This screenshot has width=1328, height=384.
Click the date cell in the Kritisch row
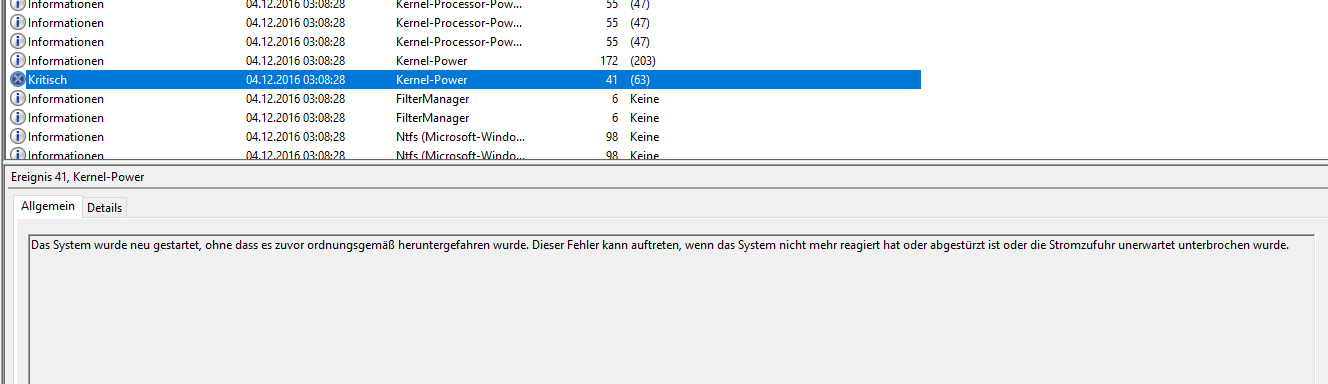tap(296, 80)
